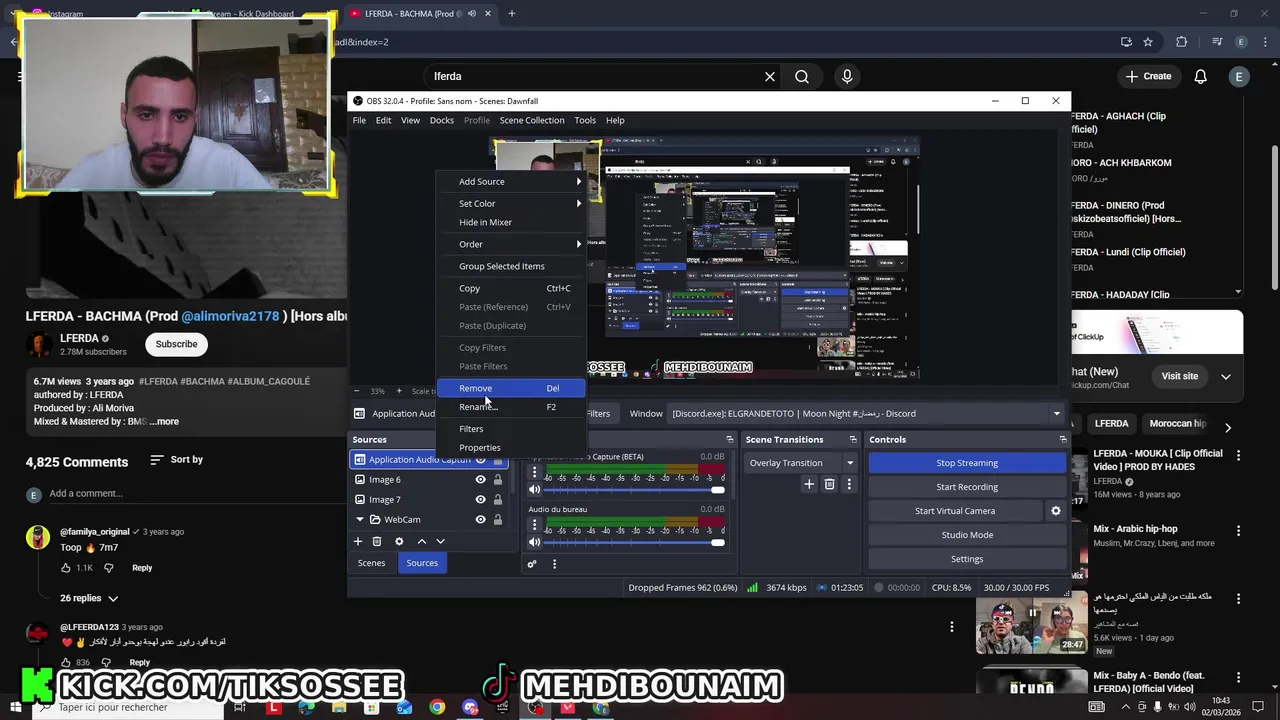Click YouTube search magnifier button
Image resolution: width=1280 pixels, height=720 pixels.
pos(802,76)
